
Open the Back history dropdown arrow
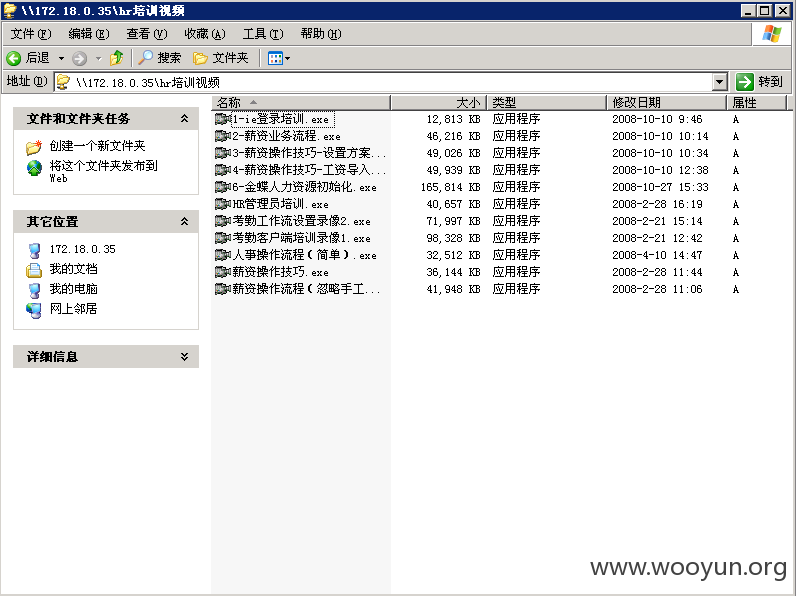coord(61,58)
